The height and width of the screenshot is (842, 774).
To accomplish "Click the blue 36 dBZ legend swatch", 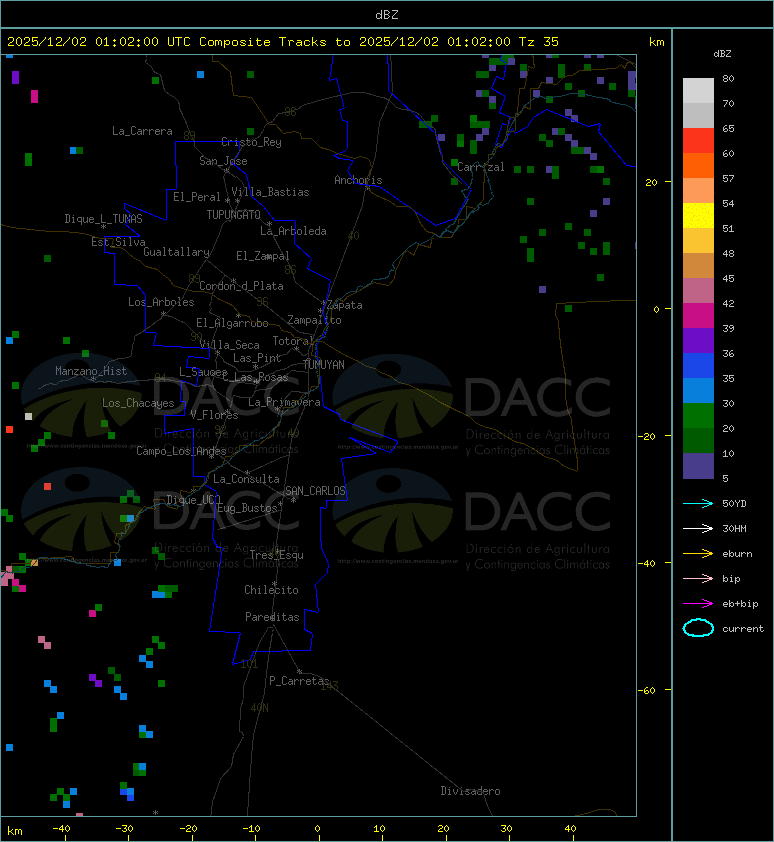I will [698, 365].
